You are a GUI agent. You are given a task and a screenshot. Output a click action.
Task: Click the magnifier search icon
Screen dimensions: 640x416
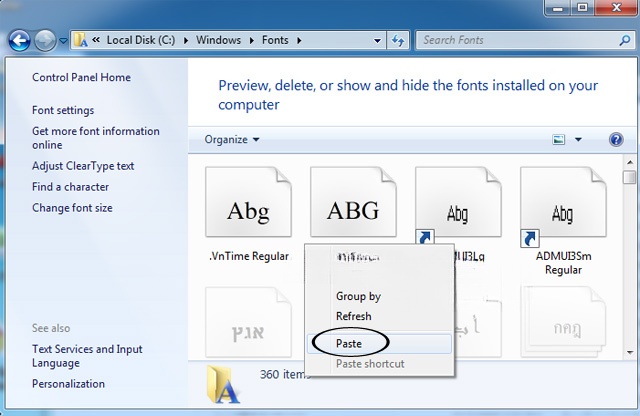pyautogui.click(x=625, y=40)
